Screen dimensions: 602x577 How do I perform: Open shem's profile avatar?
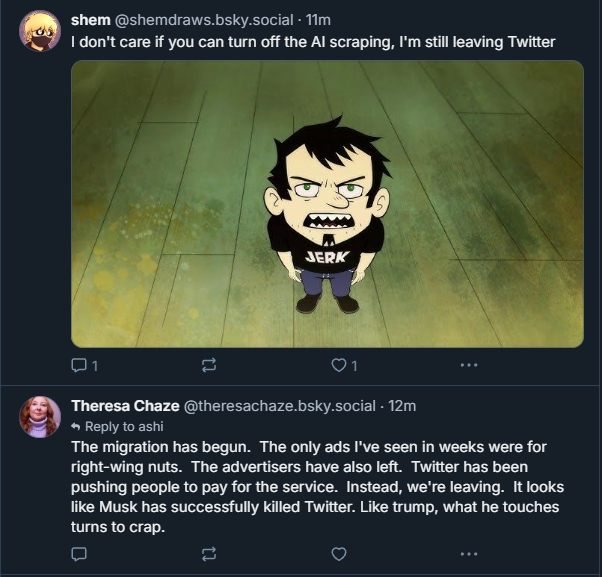40,31
